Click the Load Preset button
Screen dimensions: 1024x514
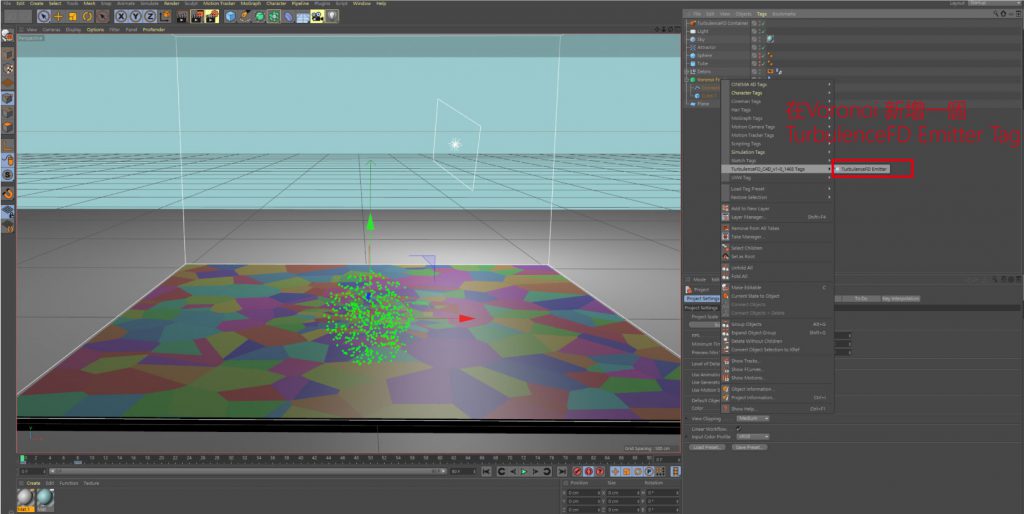coord(705,447)
